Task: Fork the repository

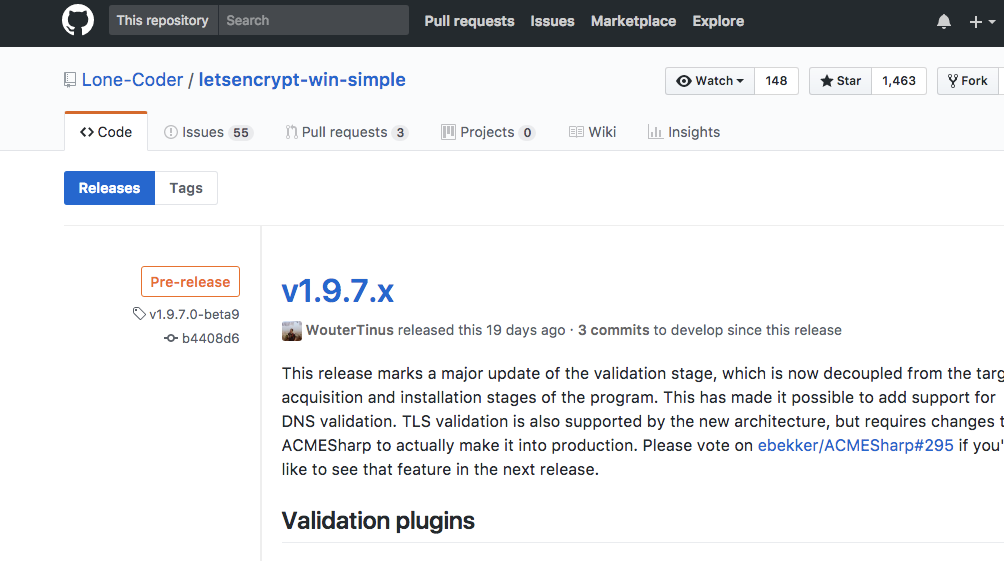Action: point(968,81)
